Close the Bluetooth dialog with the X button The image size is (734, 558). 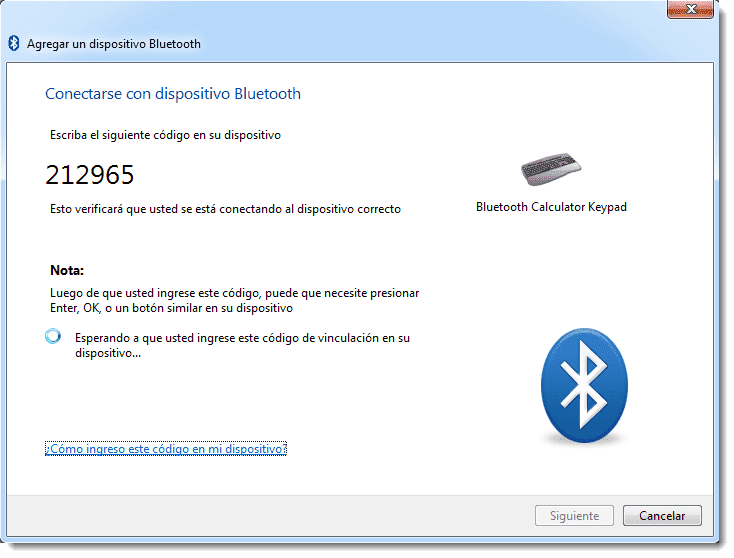(690, 9)
